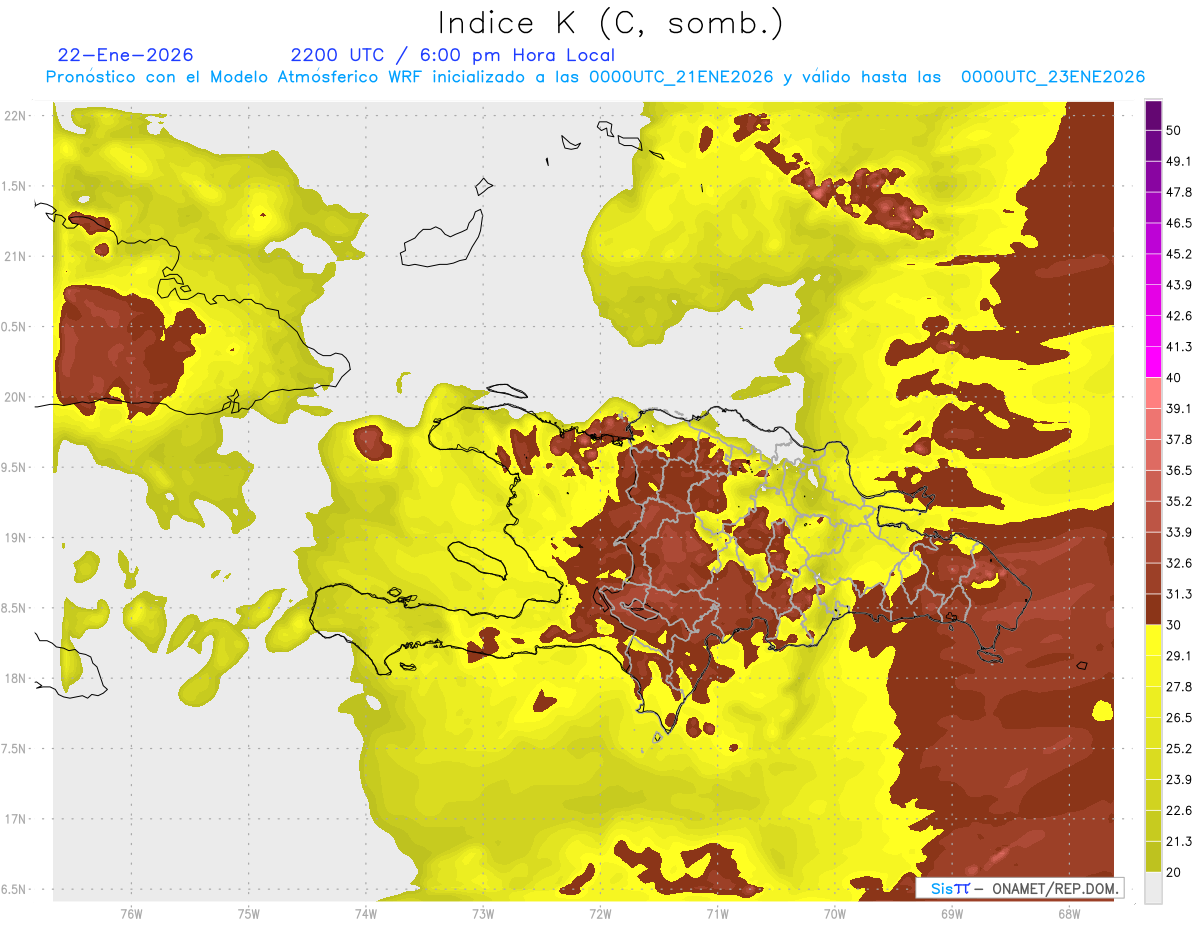Click the '72W' longitude label

point(600,913)
